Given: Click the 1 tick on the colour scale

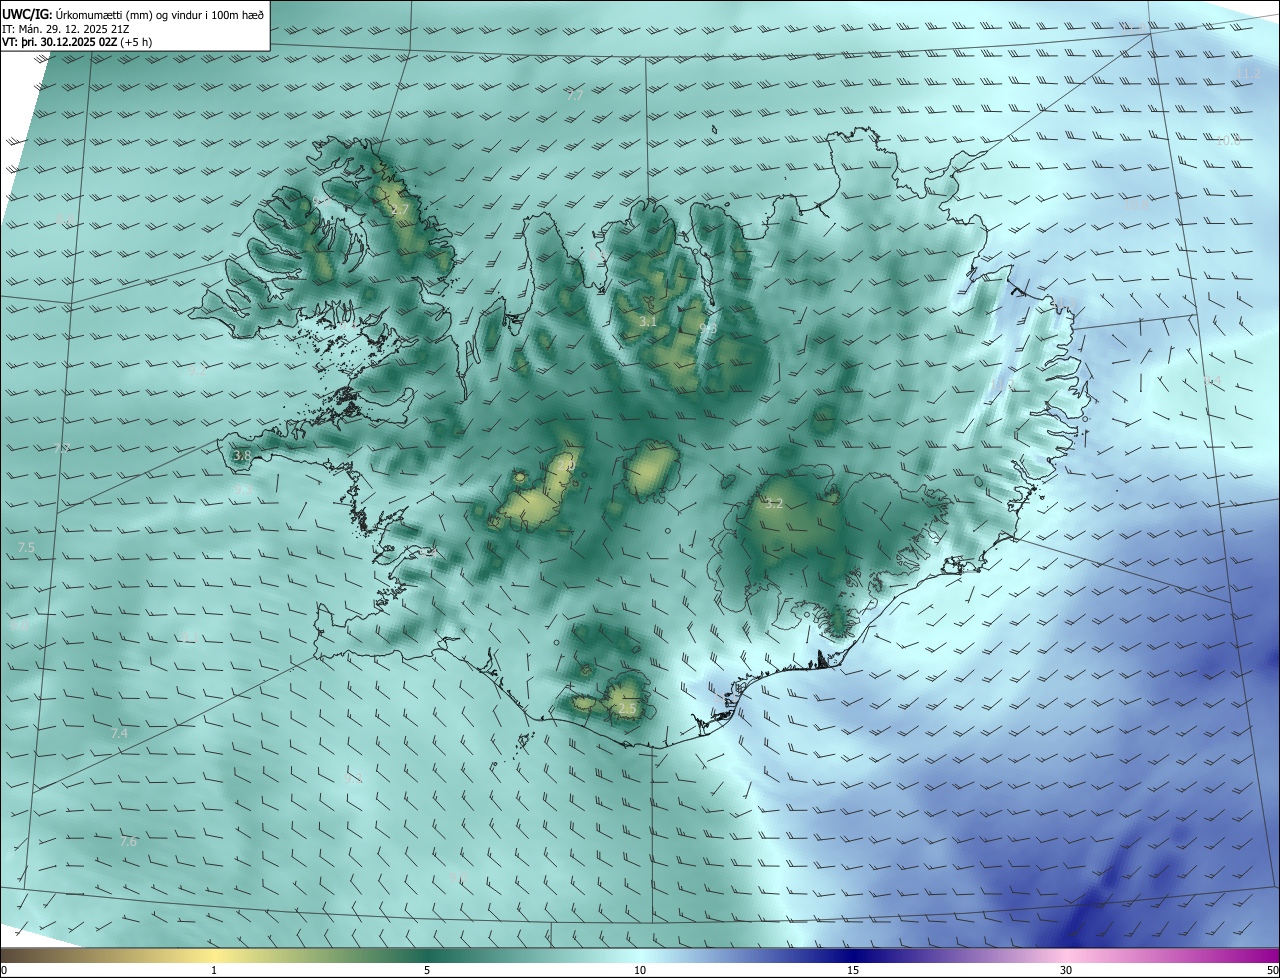Looking at the screenshot, I should (214, 970).
